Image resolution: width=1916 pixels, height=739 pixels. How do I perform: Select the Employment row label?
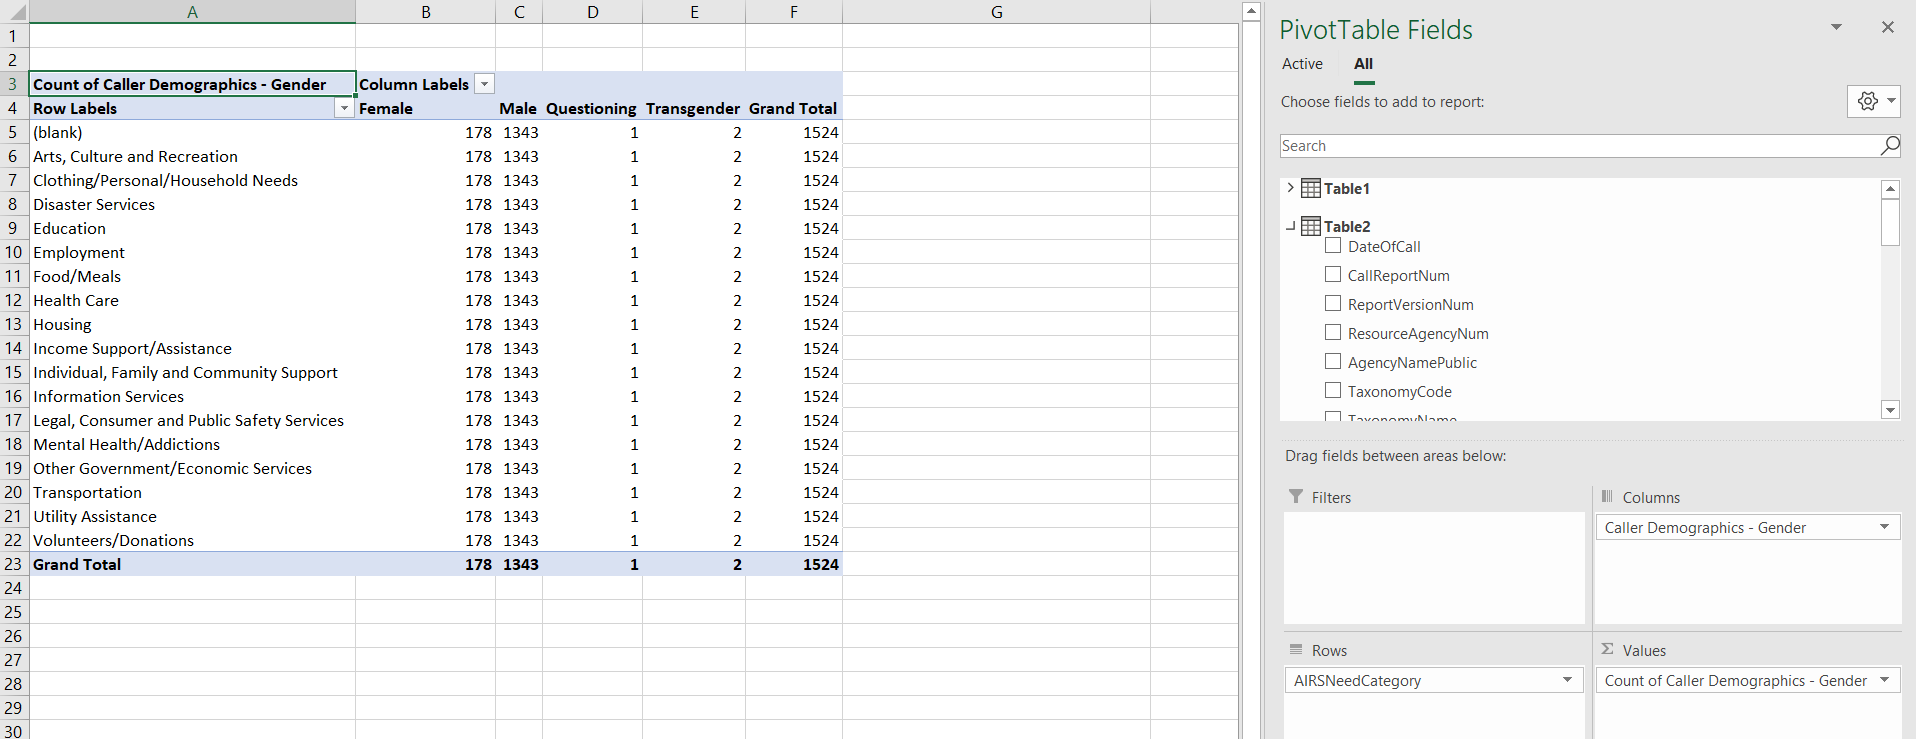(192, 252)
